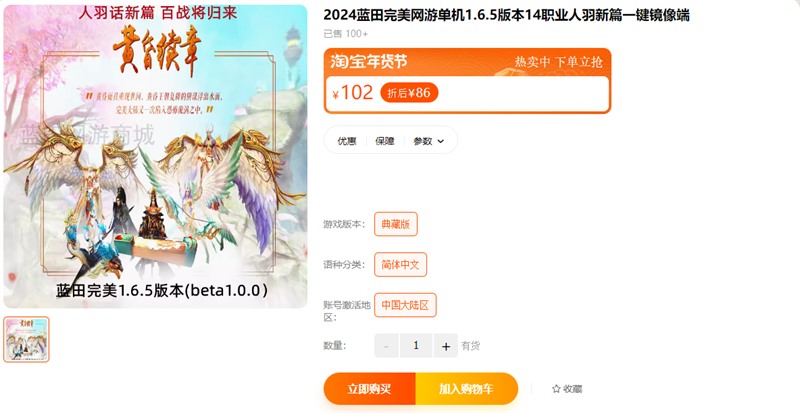Image resolution: width=800 pixels, height=413 pixels.
Task: Click the product title text
Action: (507, 15)
